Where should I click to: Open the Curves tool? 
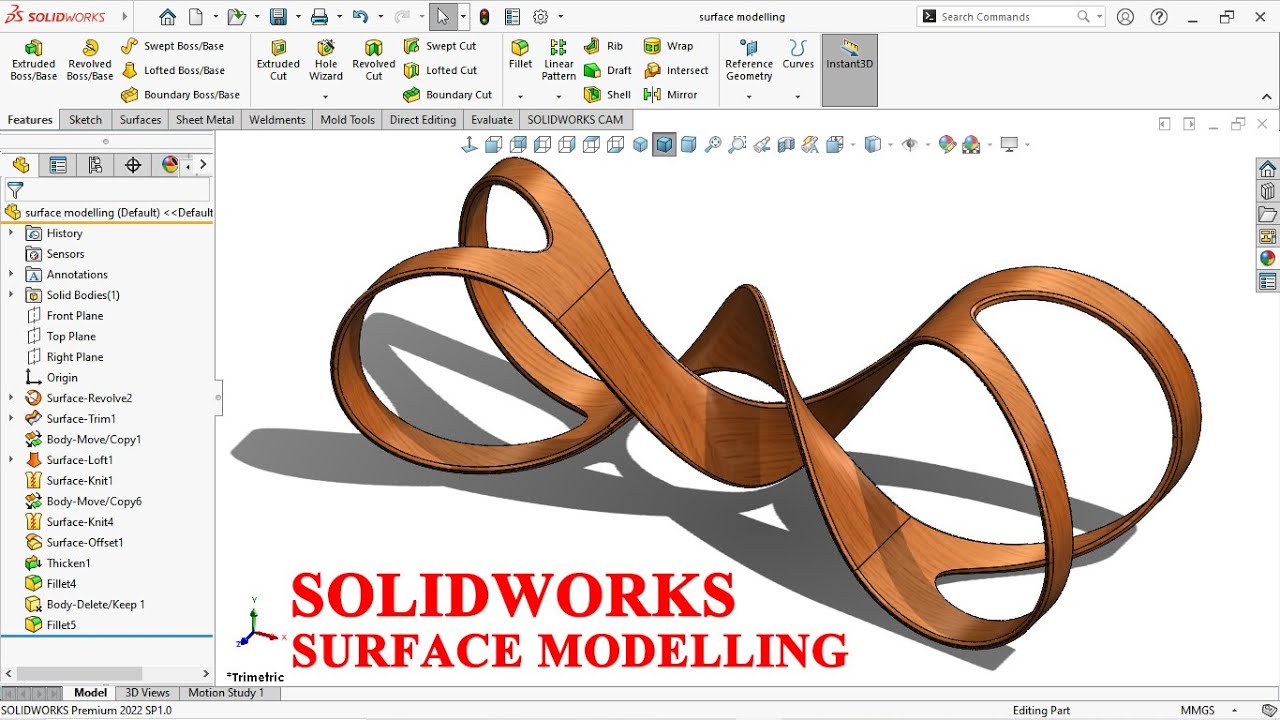[x=798, y=54]
